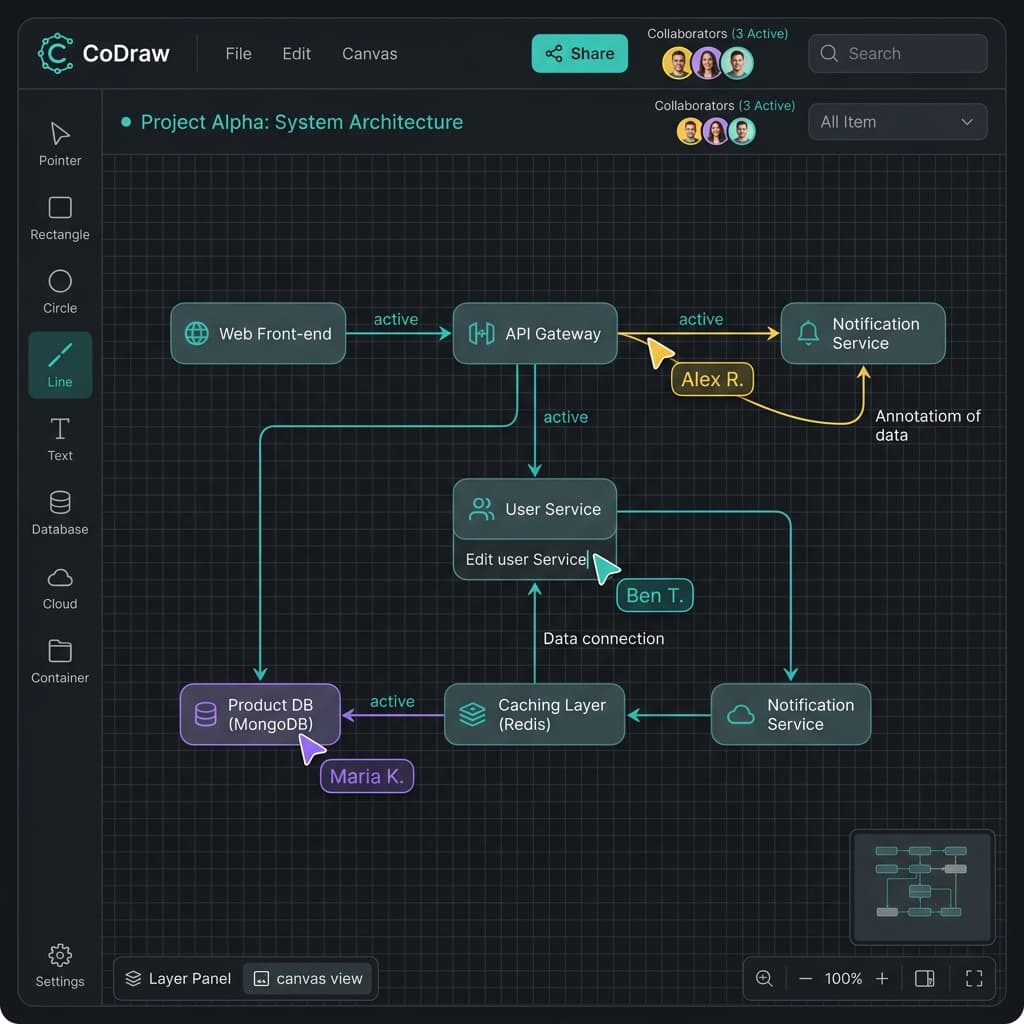Click the database icon on Product DB
This screenshot has width=1024, height=1024.
(x=206, y=714)
